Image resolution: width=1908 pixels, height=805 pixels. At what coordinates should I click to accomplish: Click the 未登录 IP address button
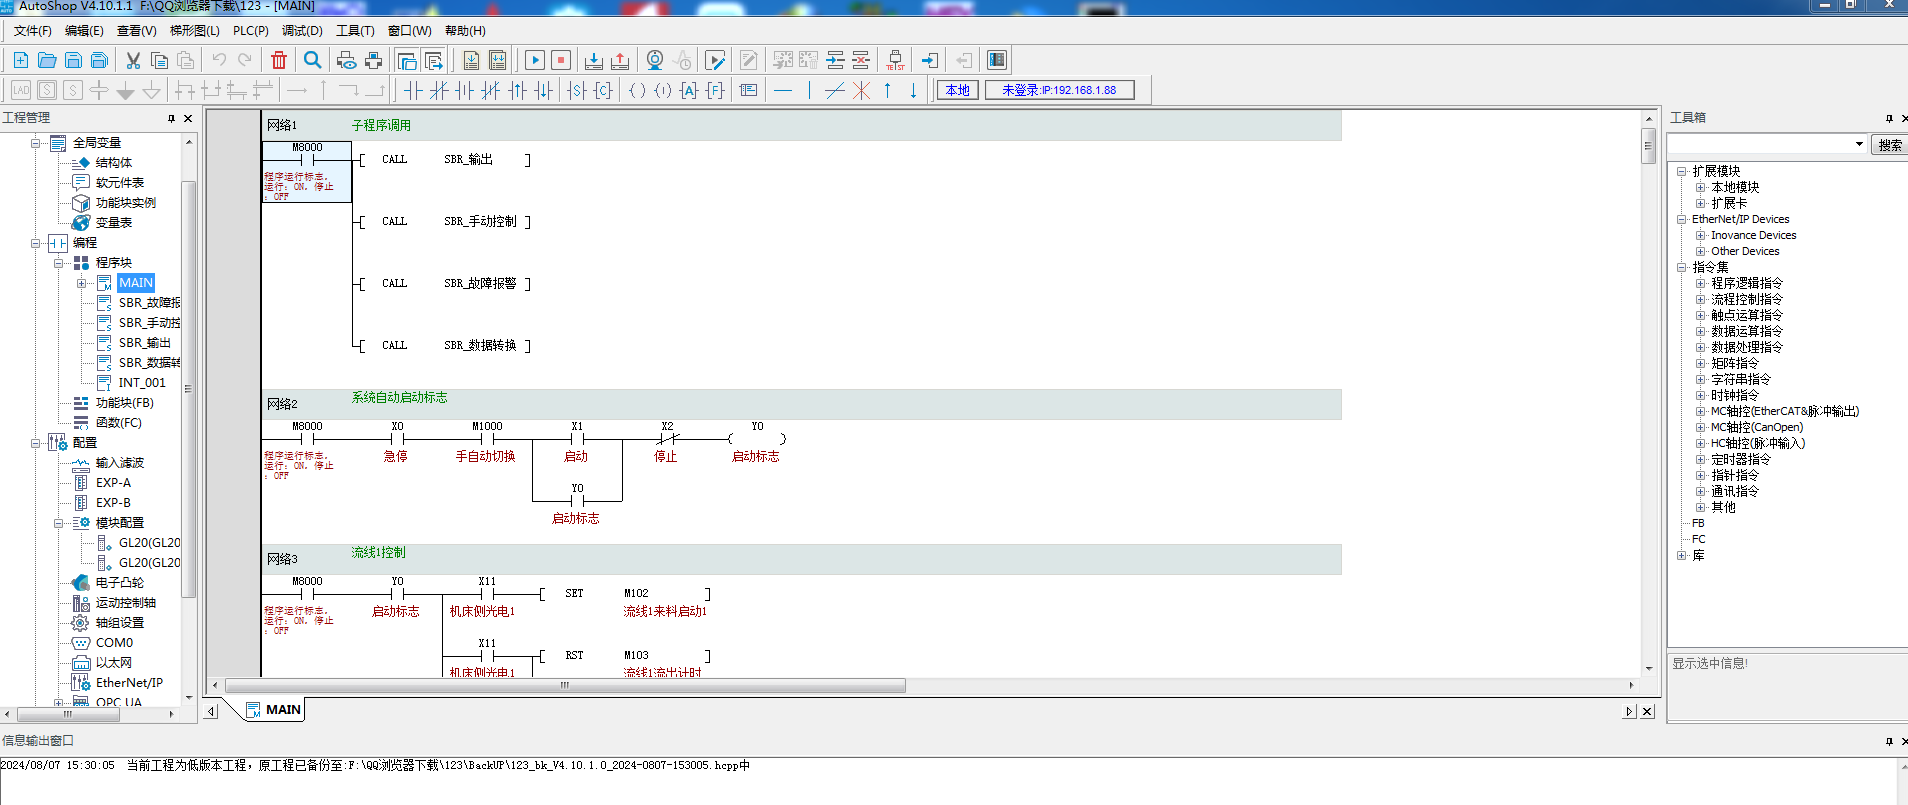(x=1059, y=90)
